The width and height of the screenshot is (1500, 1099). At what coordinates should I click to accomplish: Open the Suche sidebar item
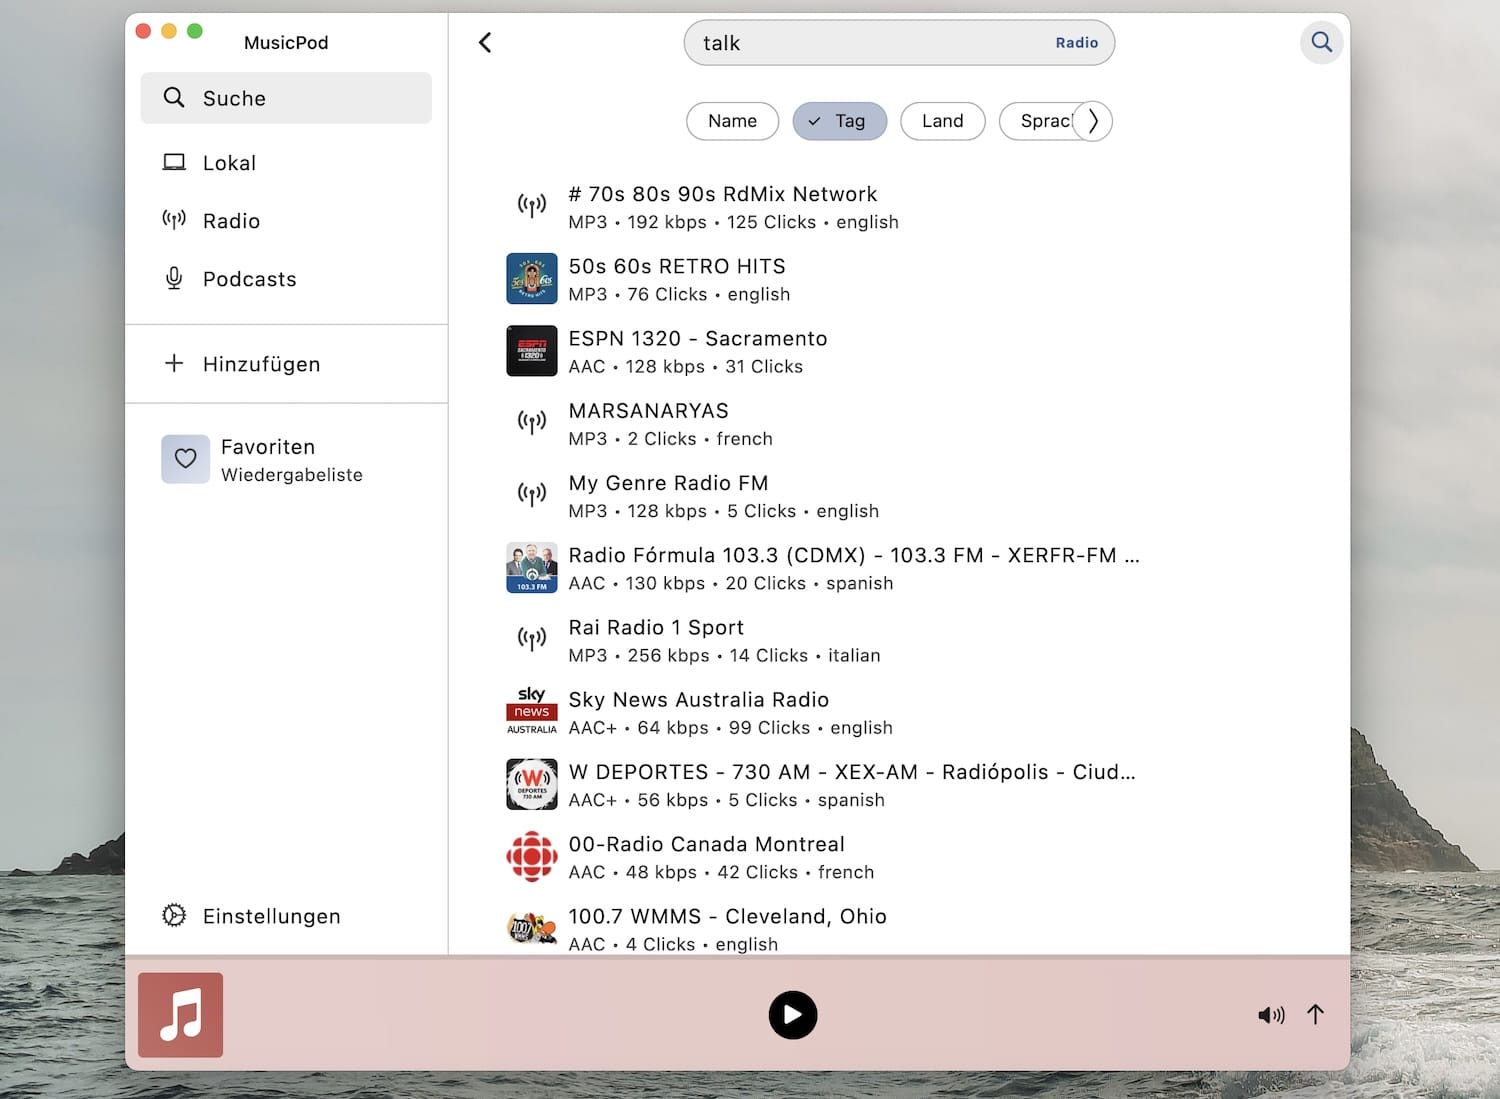(286, 98)
